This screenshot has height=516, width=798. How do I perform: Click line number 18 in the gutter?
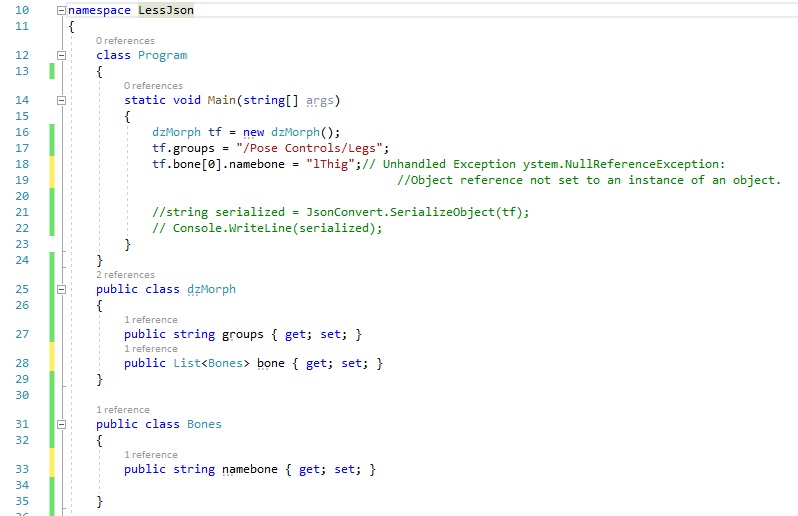pyautogui.click(x=22, y=164)
